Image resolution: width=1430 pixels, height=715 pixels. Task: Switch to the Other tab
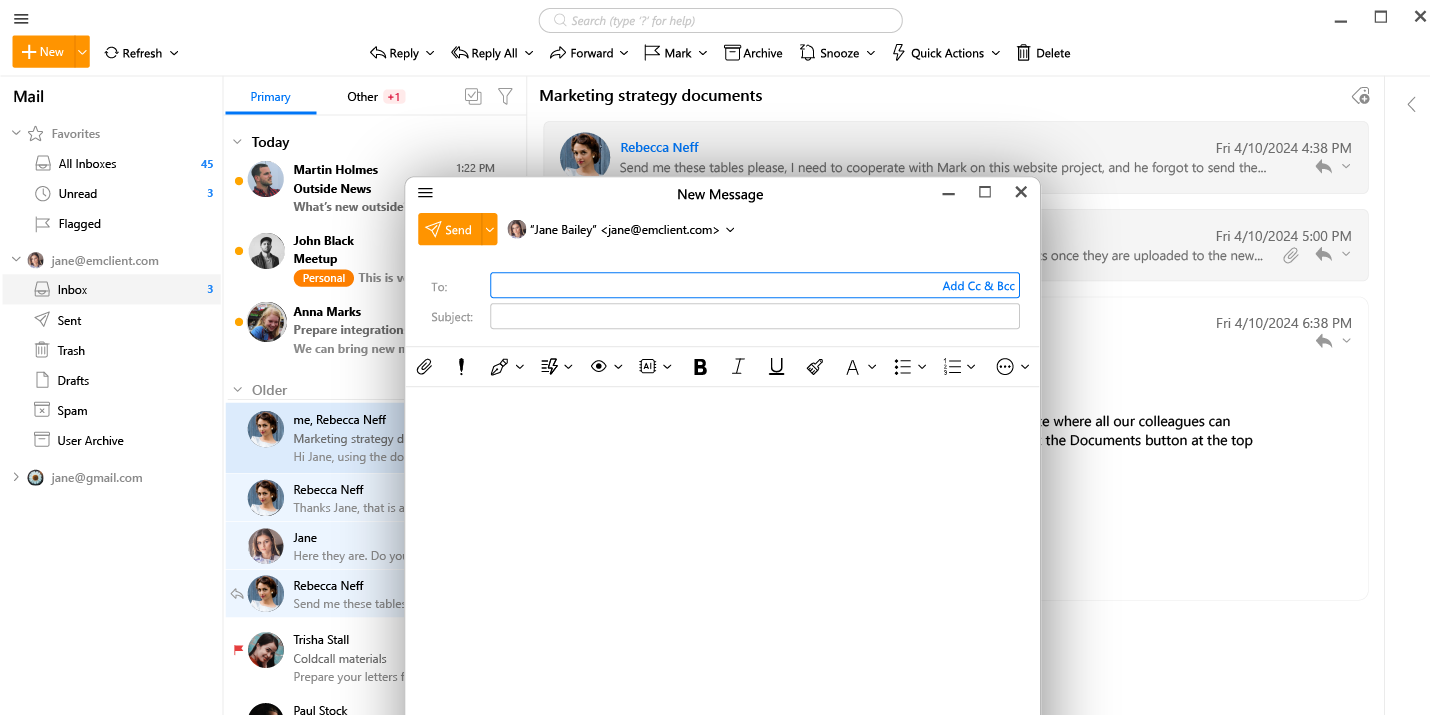[x=362, y=97]
